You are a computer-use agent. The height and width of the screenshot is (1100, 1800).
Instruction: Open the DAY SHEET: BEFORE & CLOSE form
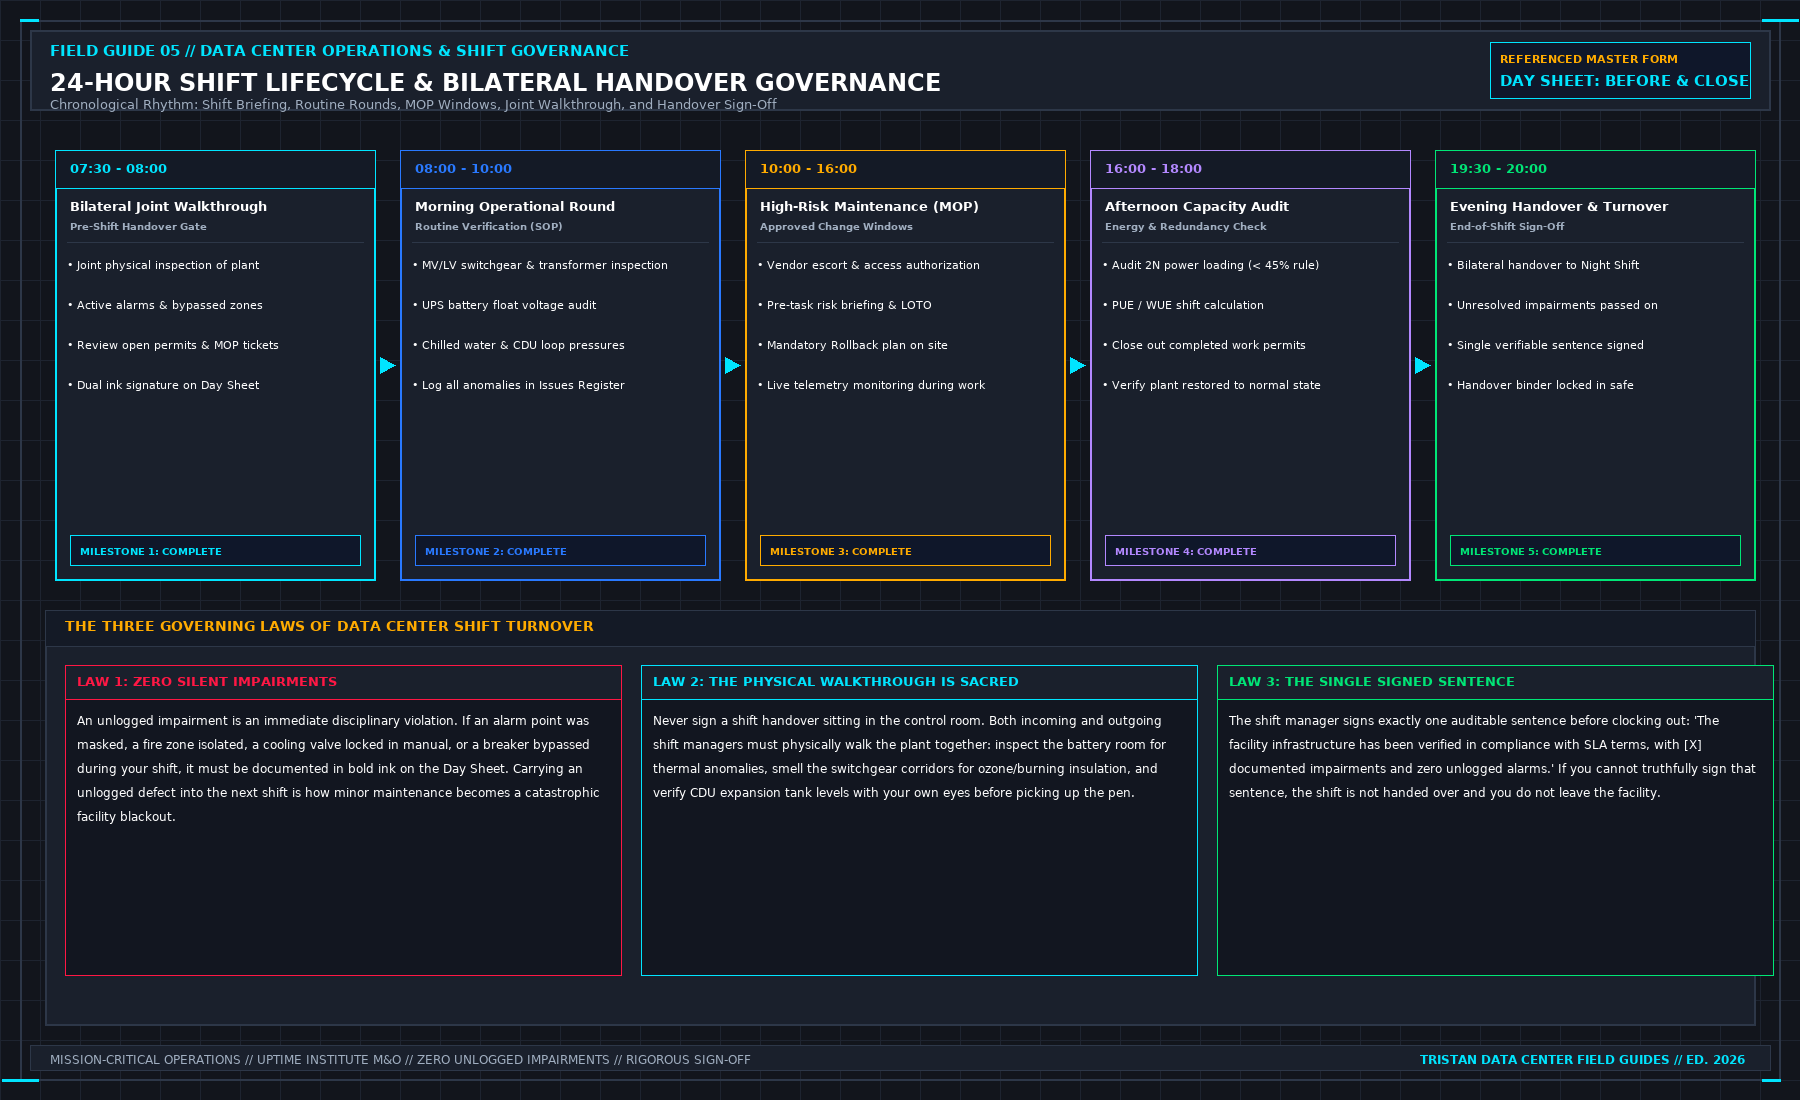pos(1620,70)
